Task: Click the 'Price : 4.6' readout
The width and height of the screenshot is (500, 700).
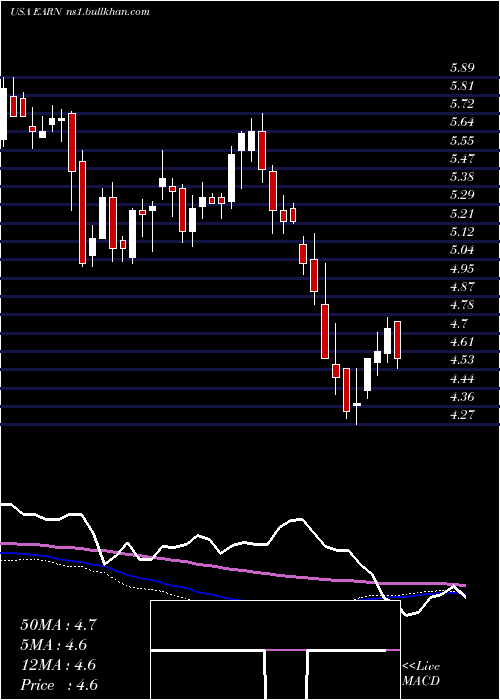Action: [x=59, y=685]
